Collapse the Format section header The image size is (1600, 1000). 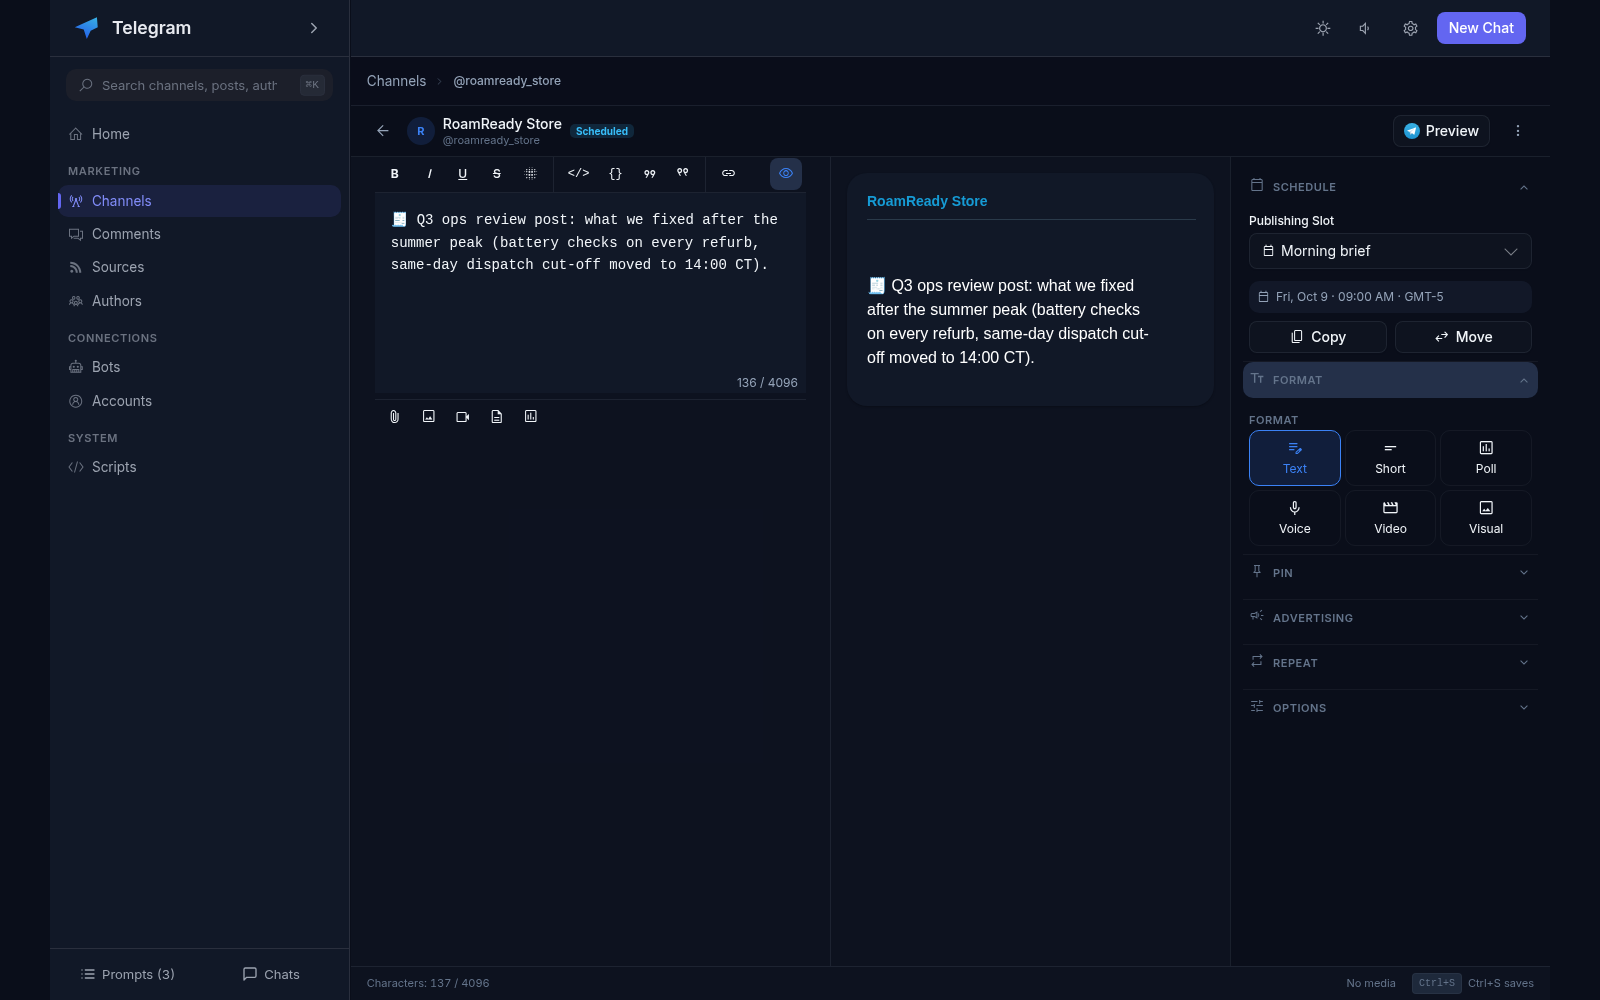[1390, 380]
